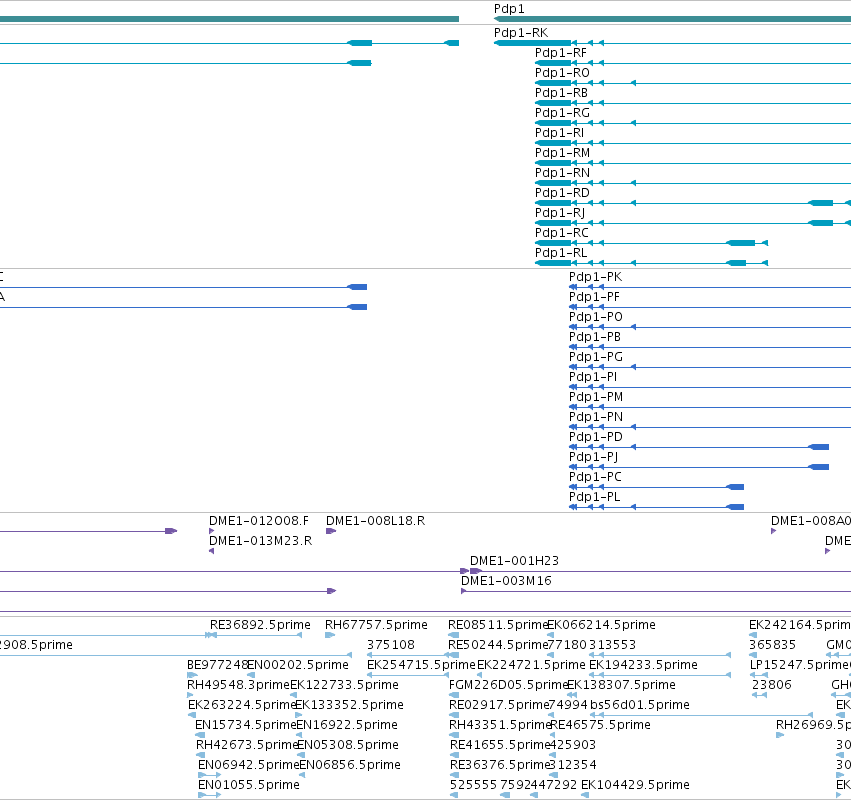The height and width of the screenshot is (800, 851).
Task: Open the EK122733.5prime EST label
Action: [x=345, y=685]
